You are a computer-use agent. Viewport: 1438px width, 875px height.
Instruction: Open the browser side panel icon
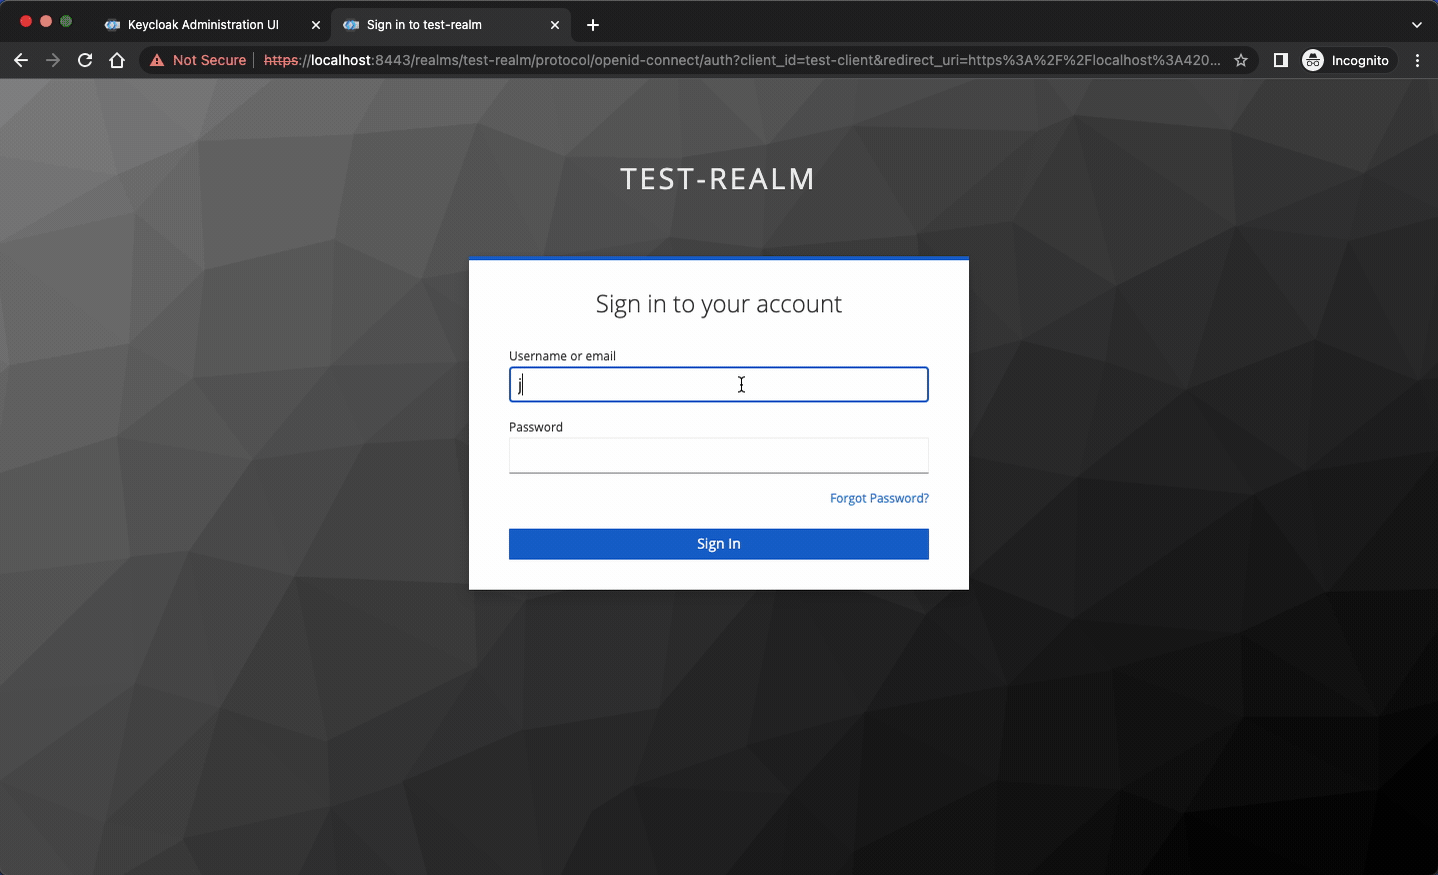(x=1281, y=60)
